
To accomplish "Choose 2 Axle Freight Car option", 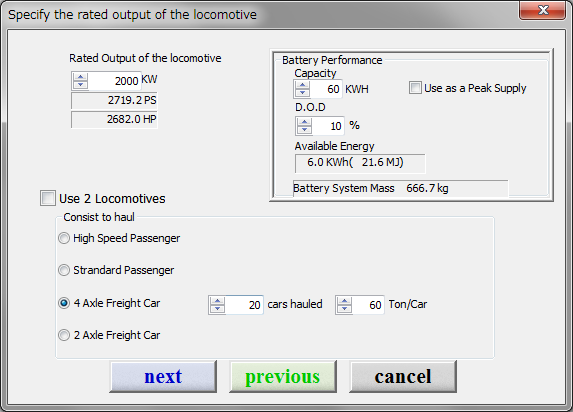I will pos(64,335).
